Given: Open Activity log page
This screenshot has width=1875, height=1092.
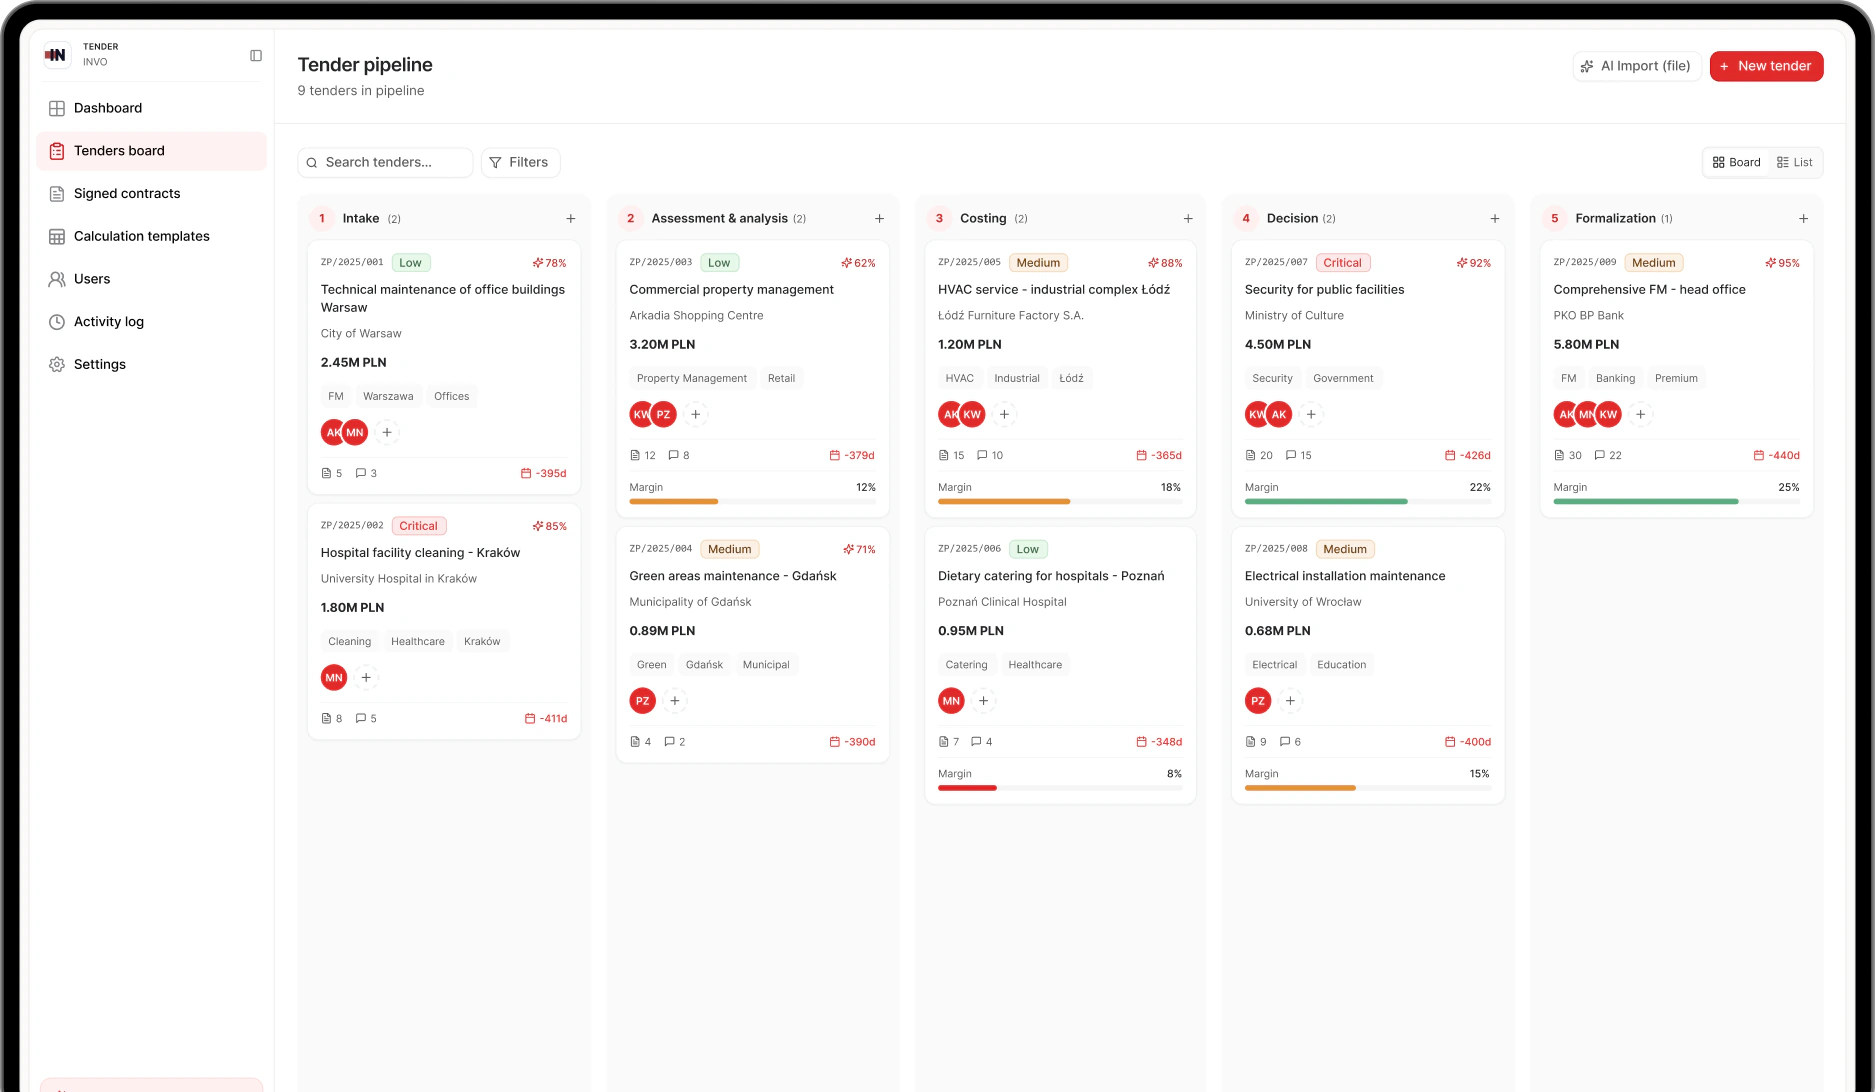Looking at the screenshot, I should click(x=151, y=322).
